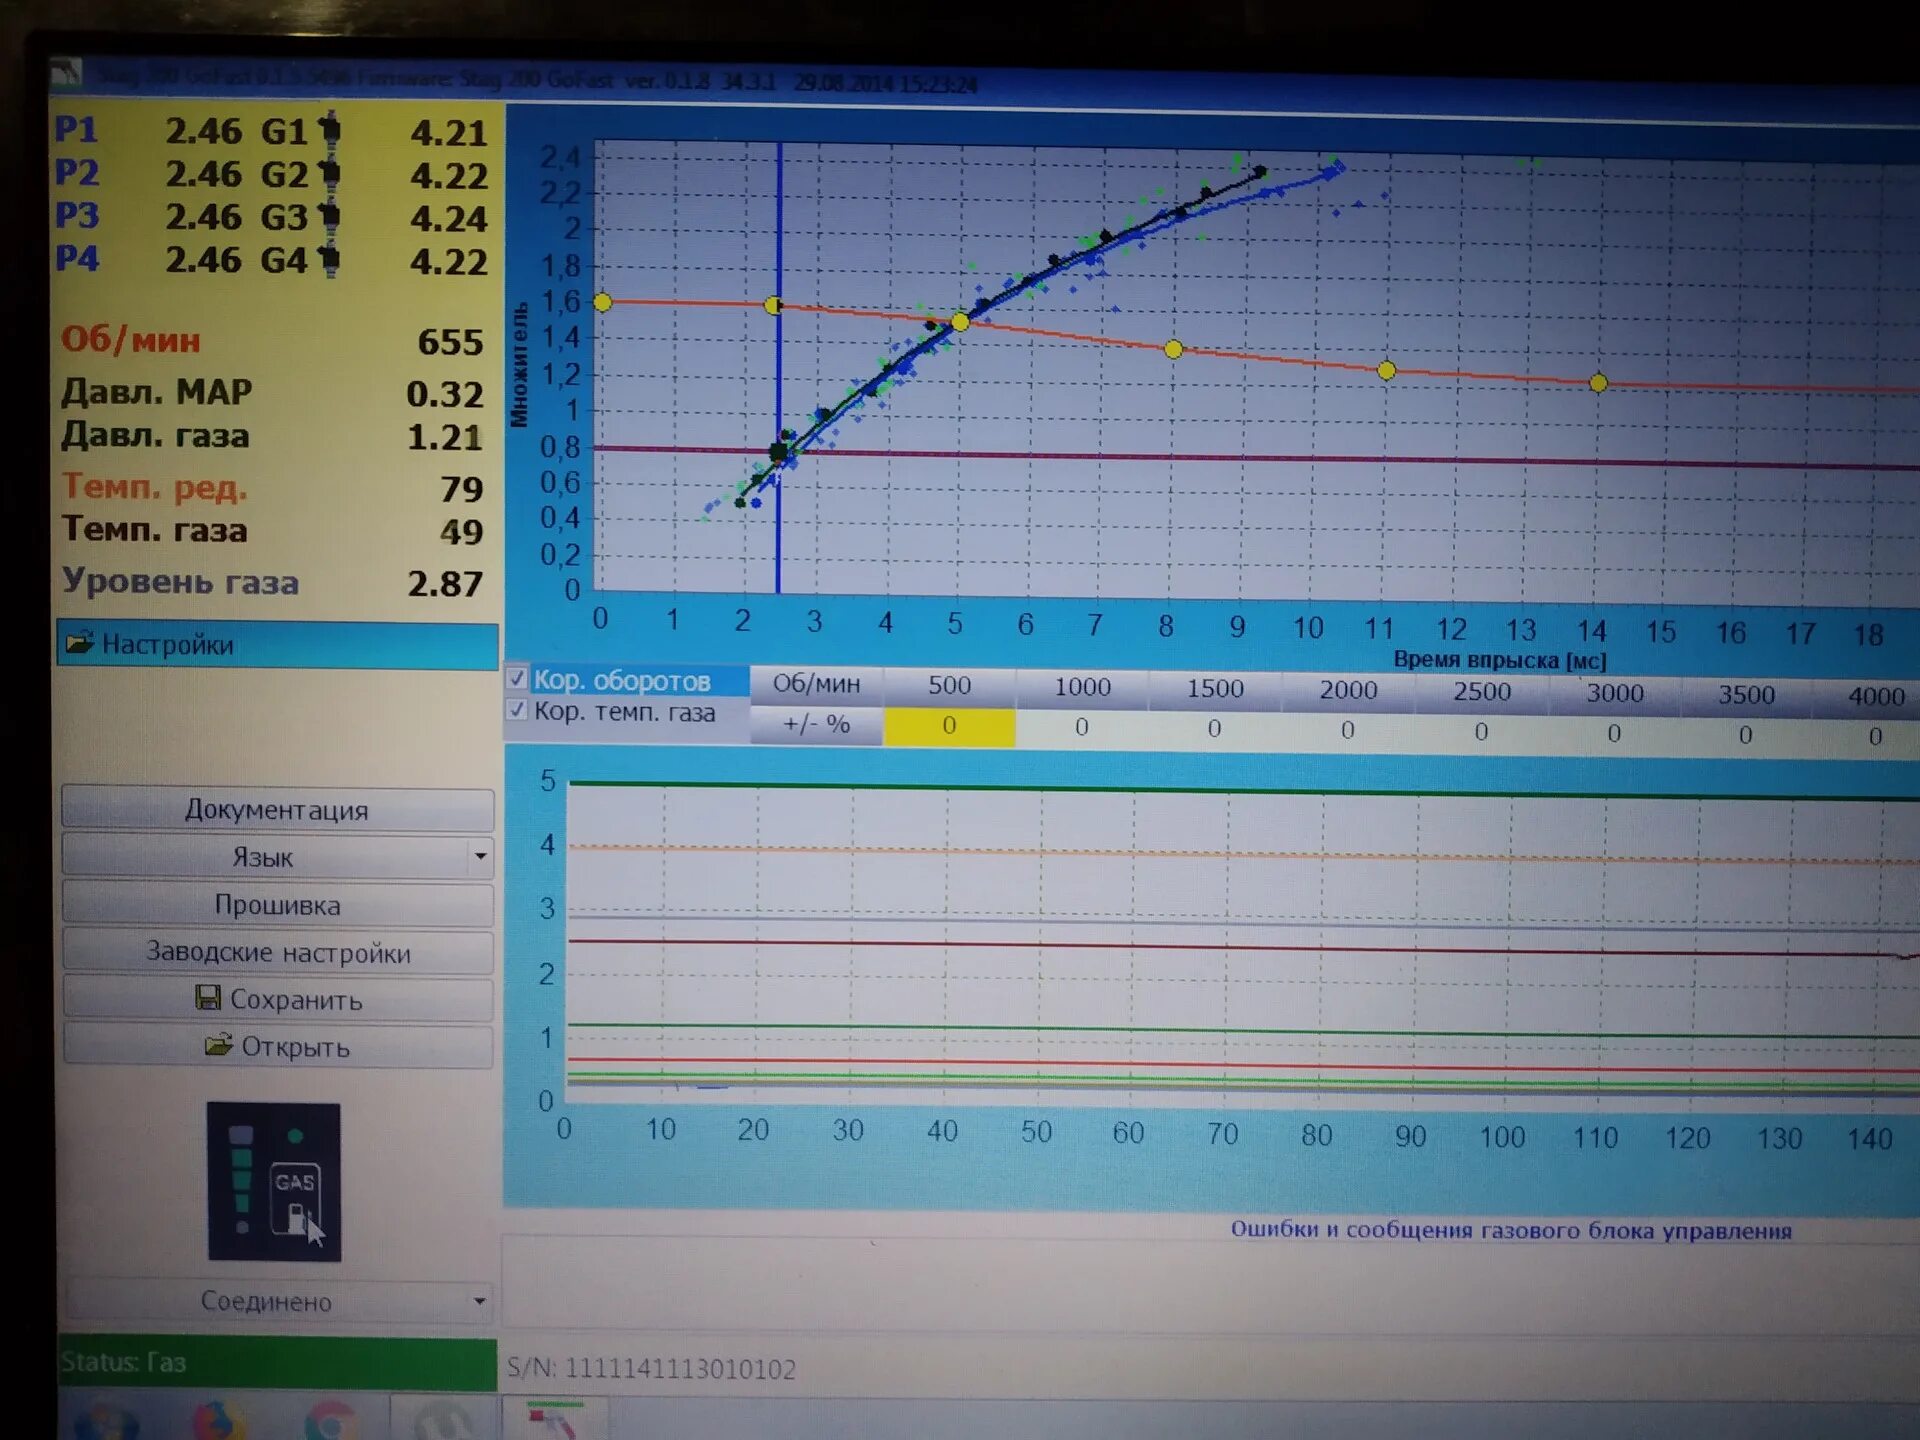This screenshot has height=1440, width=1920.
Task: Click the Windows Start button
Action: coord(106,1422)
